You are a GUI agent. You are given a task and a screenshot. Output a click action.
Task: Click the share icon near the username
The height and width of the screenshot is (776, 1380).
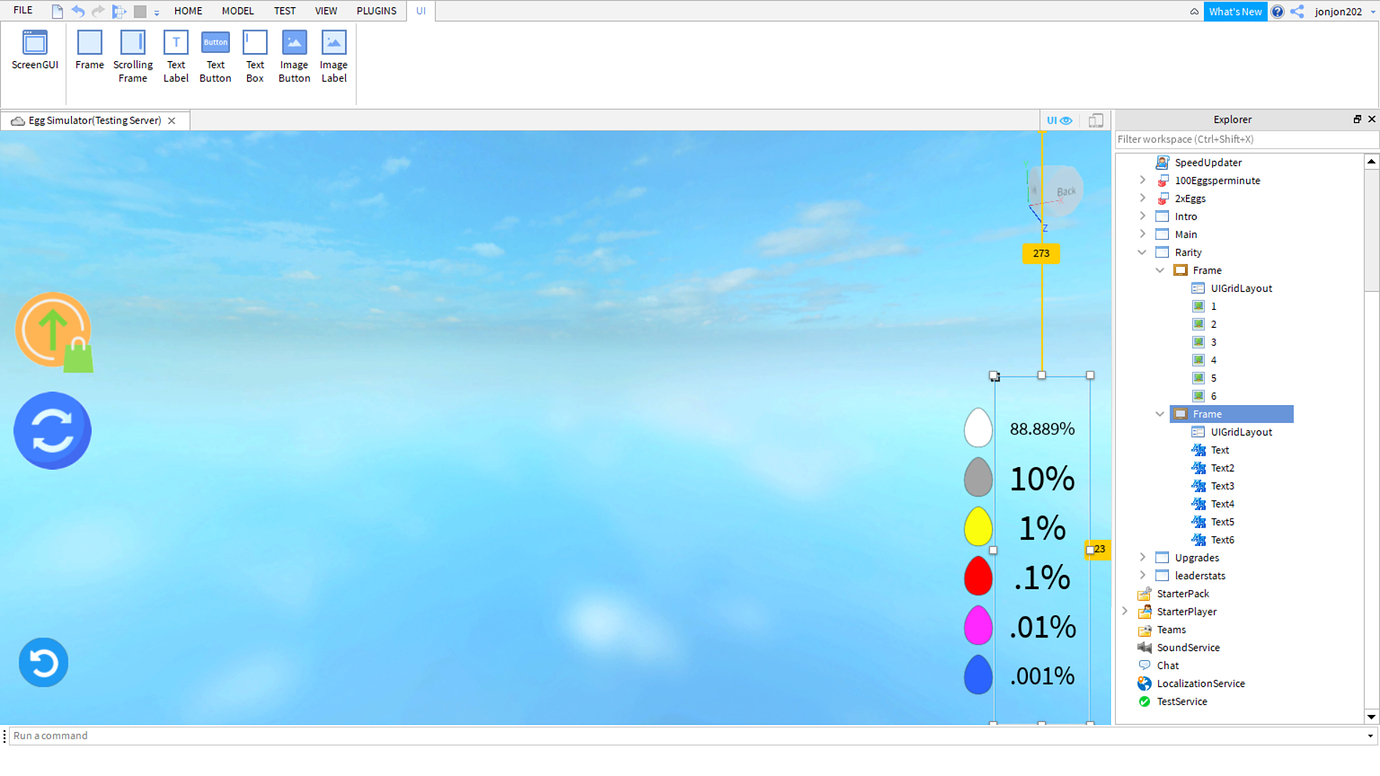tap(1297, 11)
